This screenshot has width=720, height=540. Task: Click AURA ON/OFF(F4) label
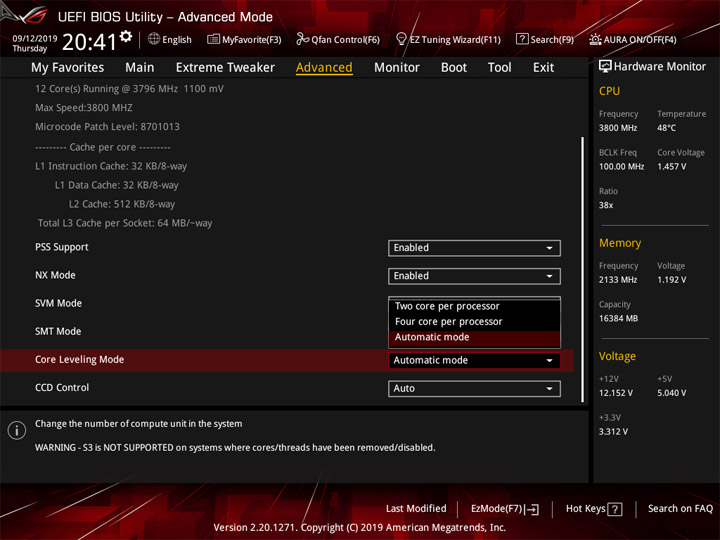[x=640, y=40]
